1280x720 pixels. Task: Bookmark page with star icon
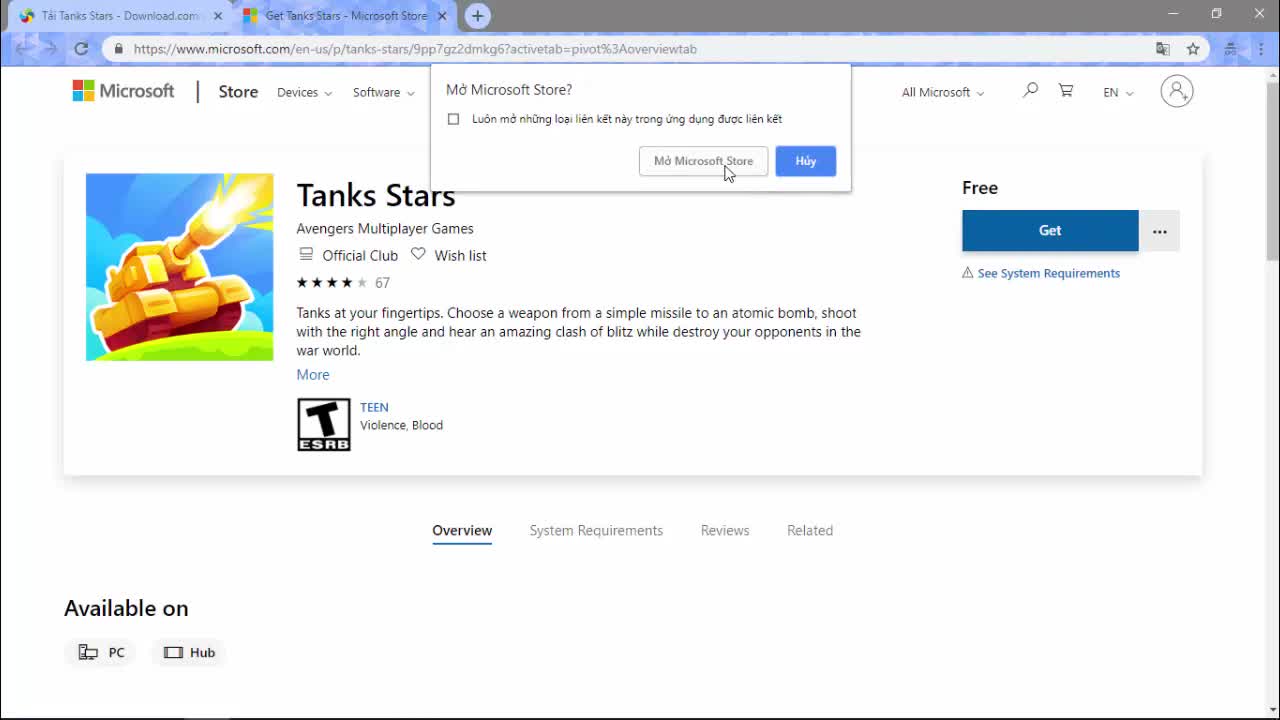(x=1193, y=48)
